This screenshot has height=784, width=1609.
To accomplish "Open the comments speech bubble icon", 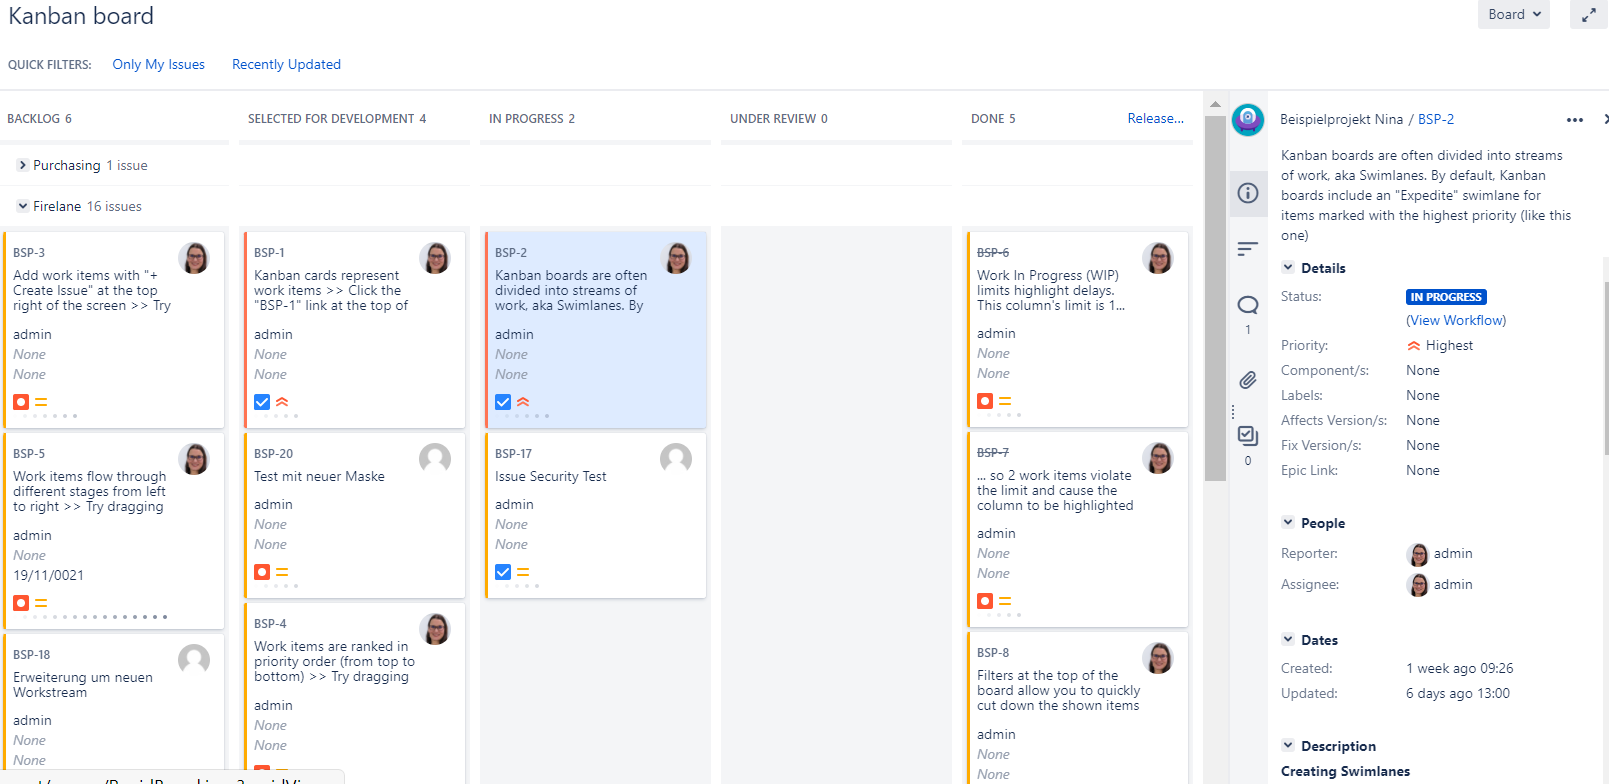I will click(1247, 305).
